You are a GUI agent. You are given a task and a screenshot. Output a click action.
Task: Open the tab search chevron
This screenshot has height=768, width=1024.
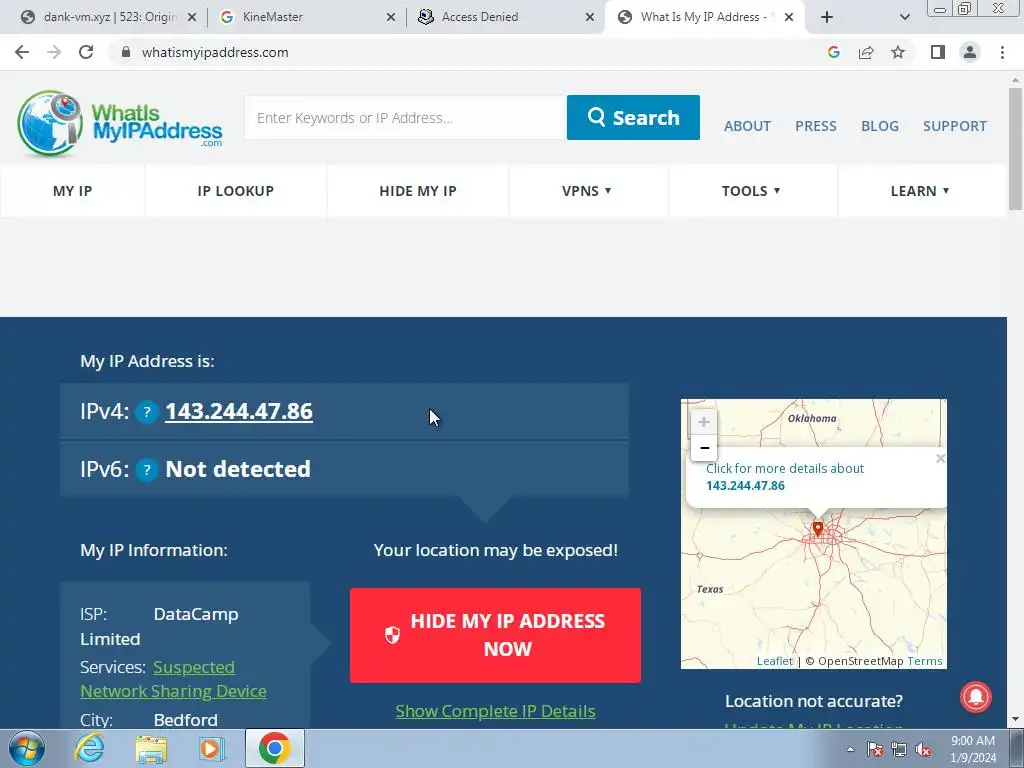[904, 17]
